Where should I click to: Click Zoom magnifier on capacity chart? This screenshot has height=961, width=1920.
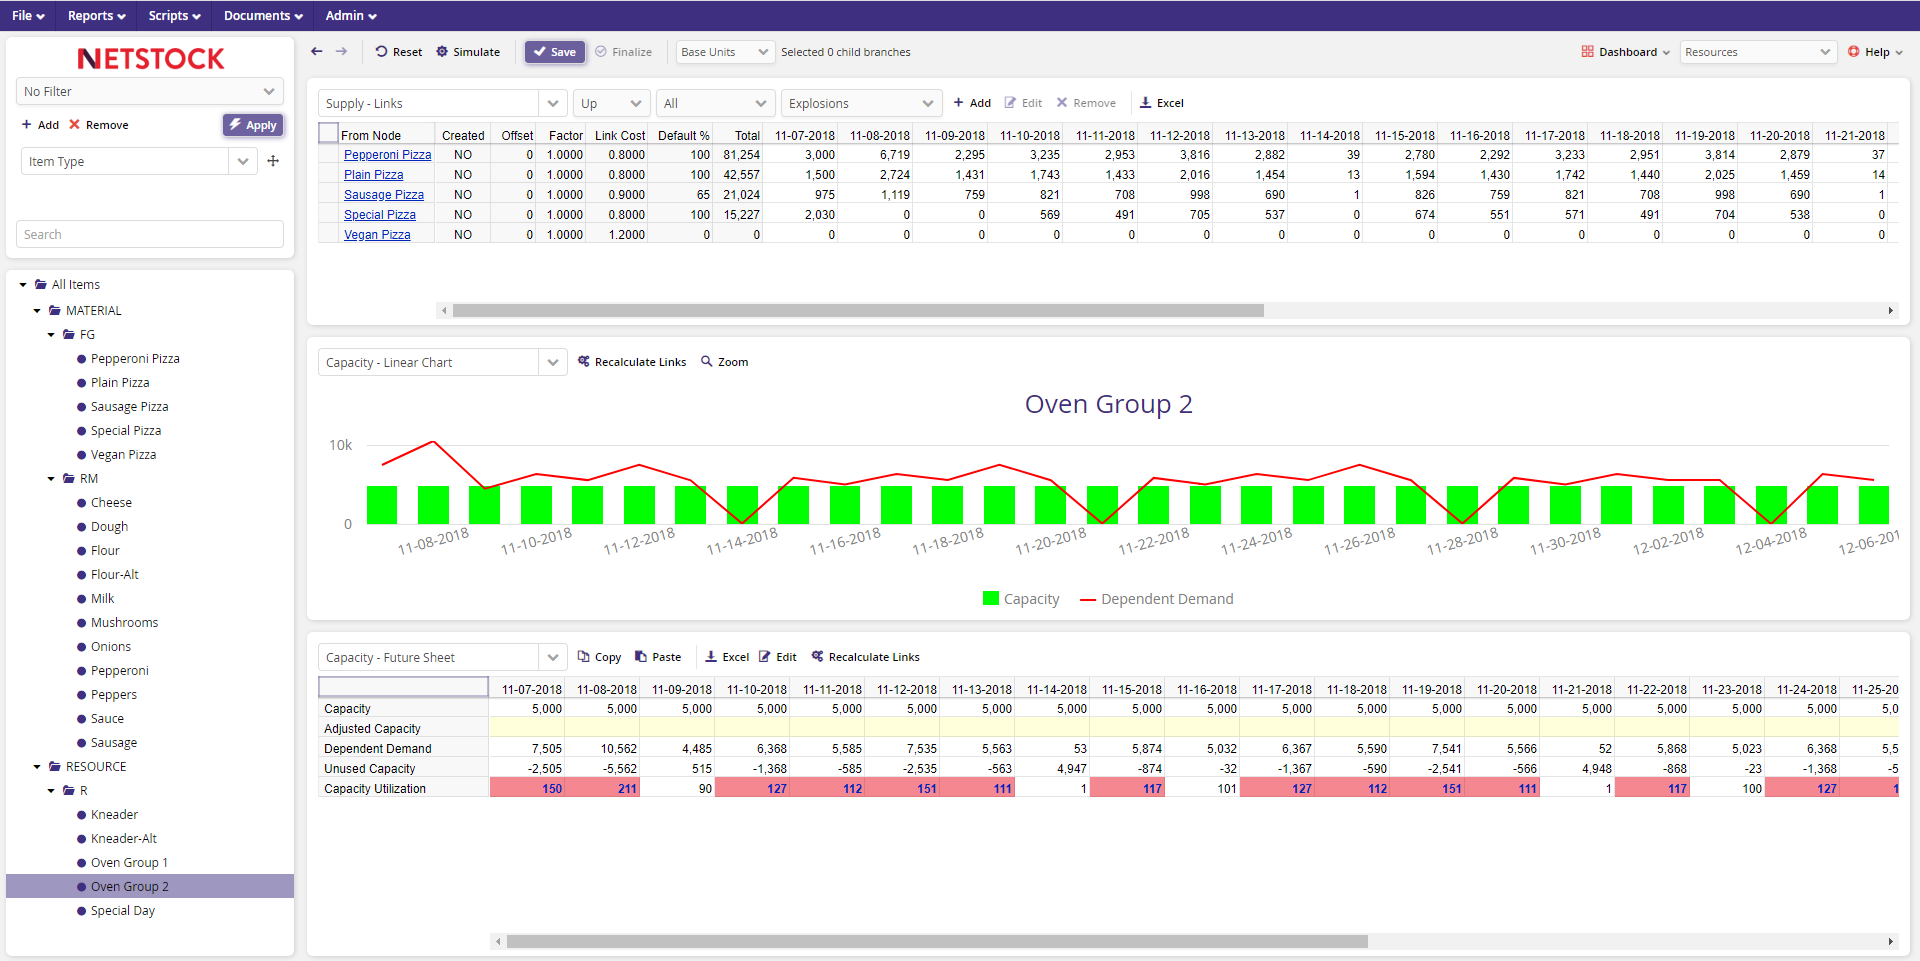click(725, 362)
